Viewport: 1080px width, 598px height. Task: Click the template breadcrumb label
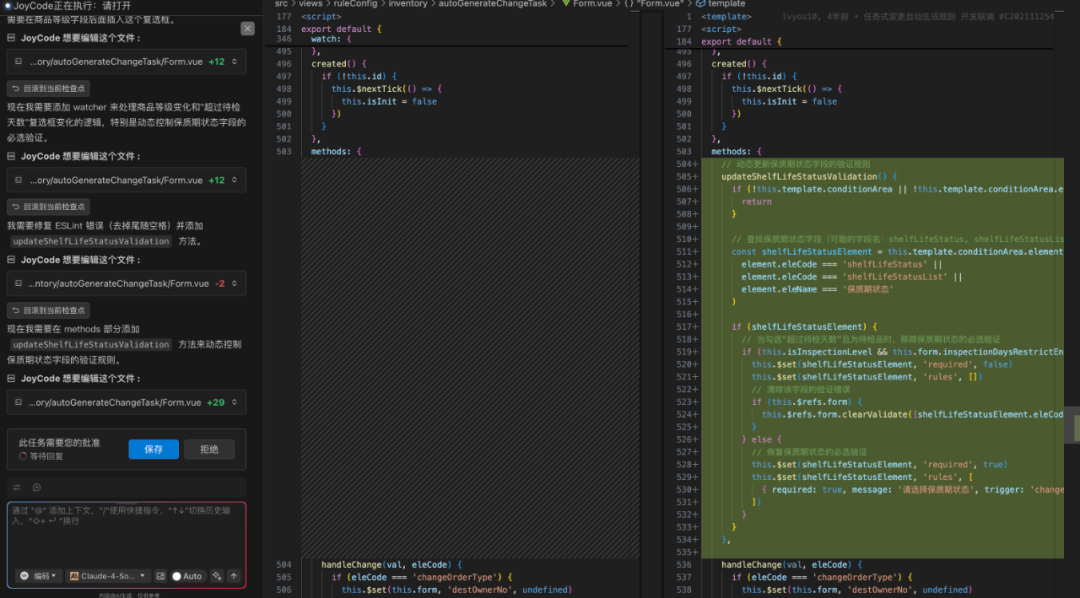pyautogui.click(x=727, y=3)
